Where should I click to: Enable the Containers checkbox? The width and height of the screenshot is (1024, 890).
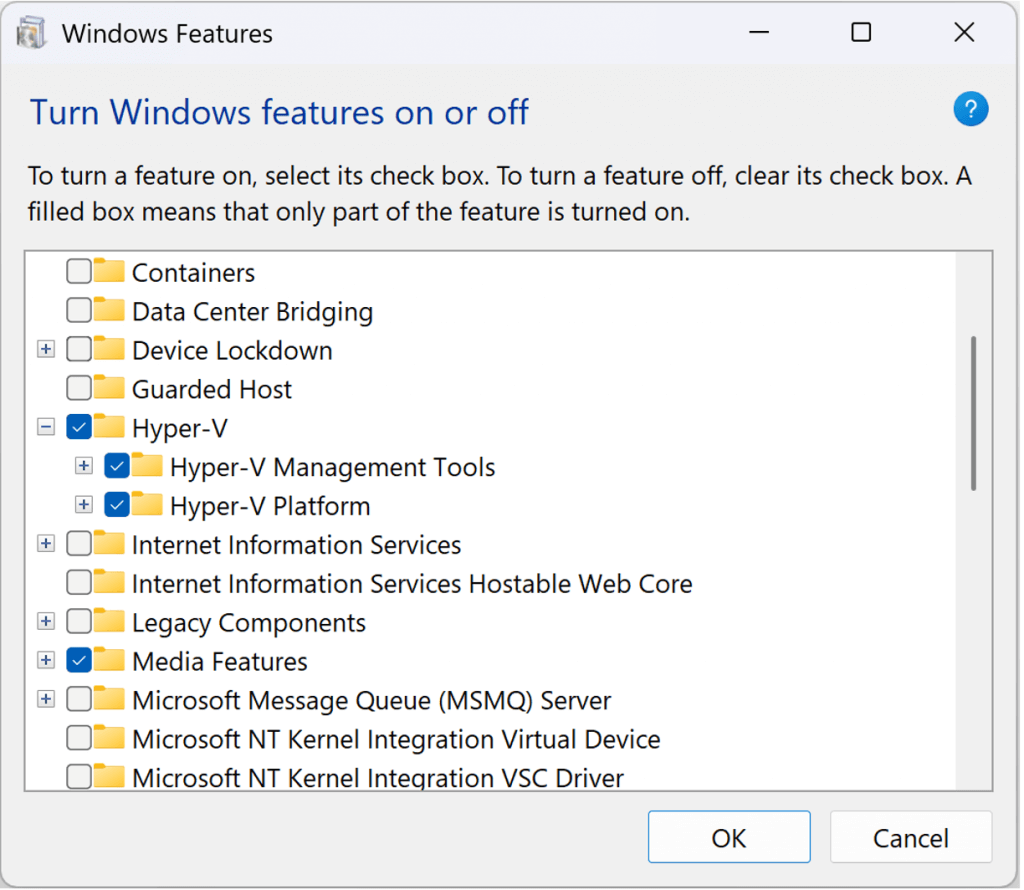pyautogui.click(x=78, y=272)
